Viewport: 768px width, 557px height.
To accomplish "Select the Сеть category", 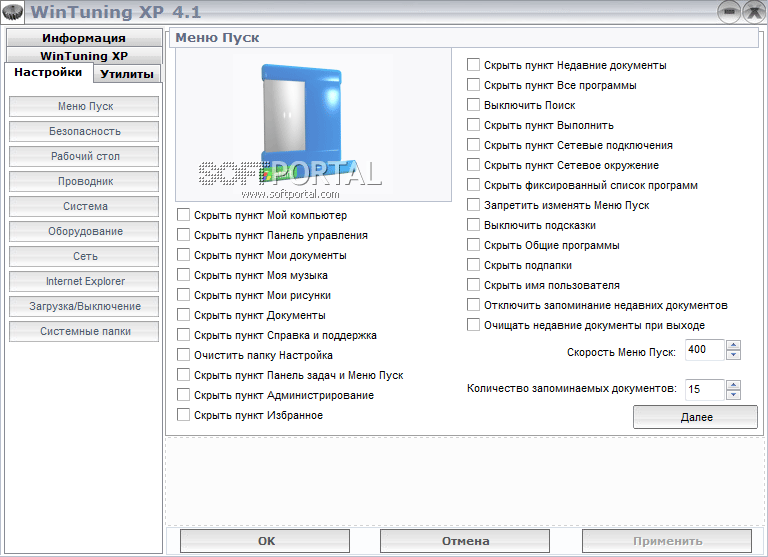I will click(84, 256).
